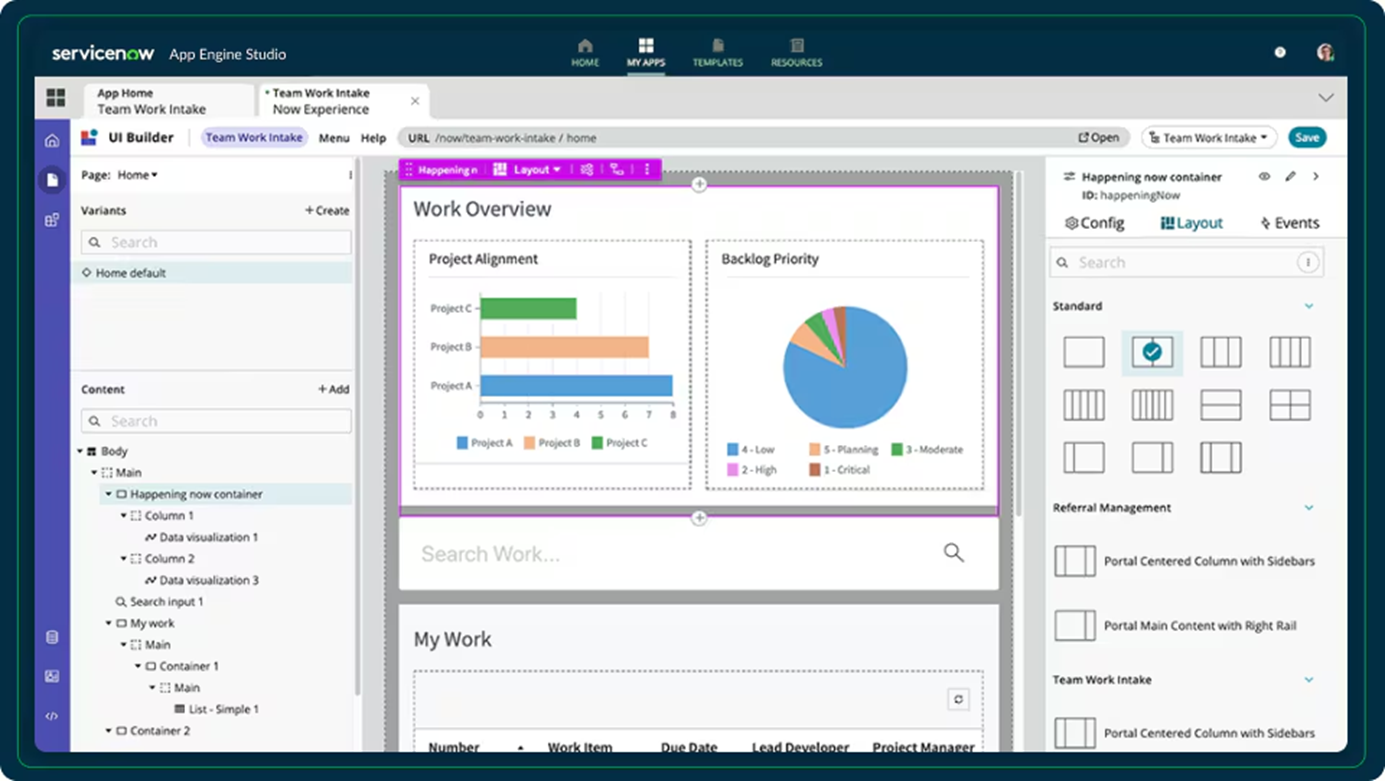Open the Menu item in UI Builder header
Screen dimensions: 1385x781
pos(334,137)
